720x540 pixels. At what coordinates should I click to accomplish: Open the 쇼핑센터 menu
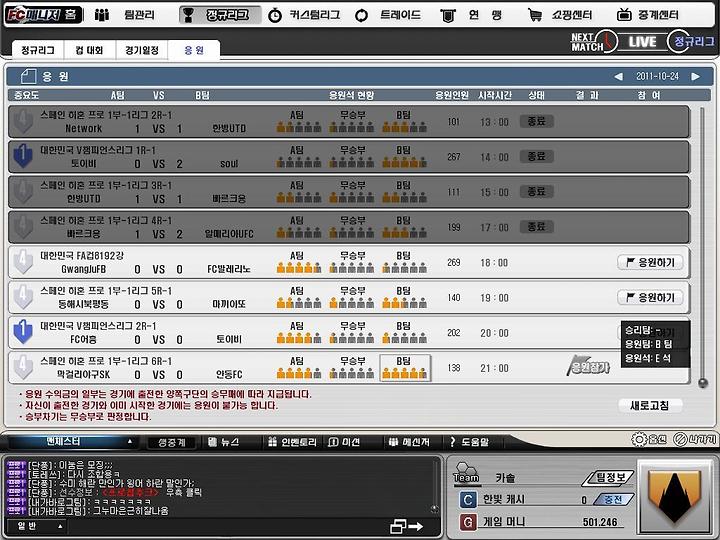pos(572,15)
